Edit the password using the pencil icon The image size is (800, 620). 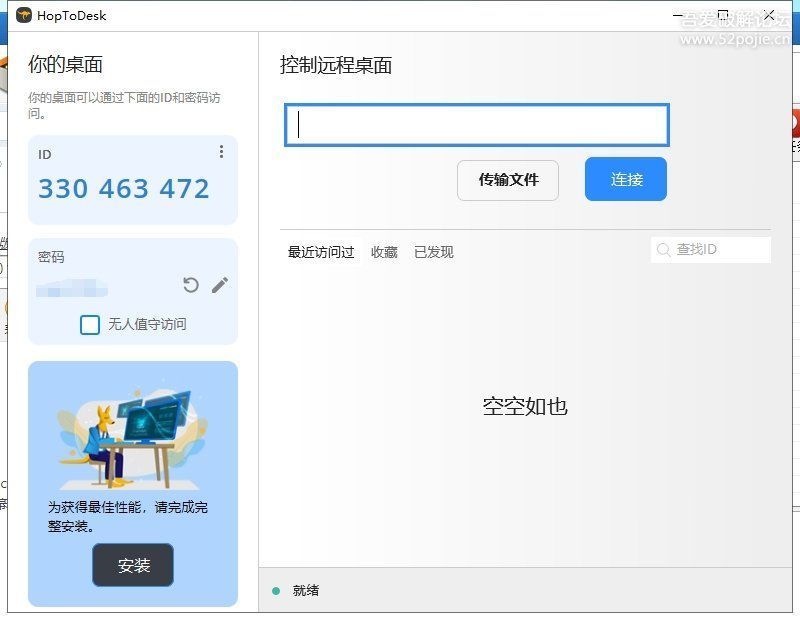click(220, 285)
